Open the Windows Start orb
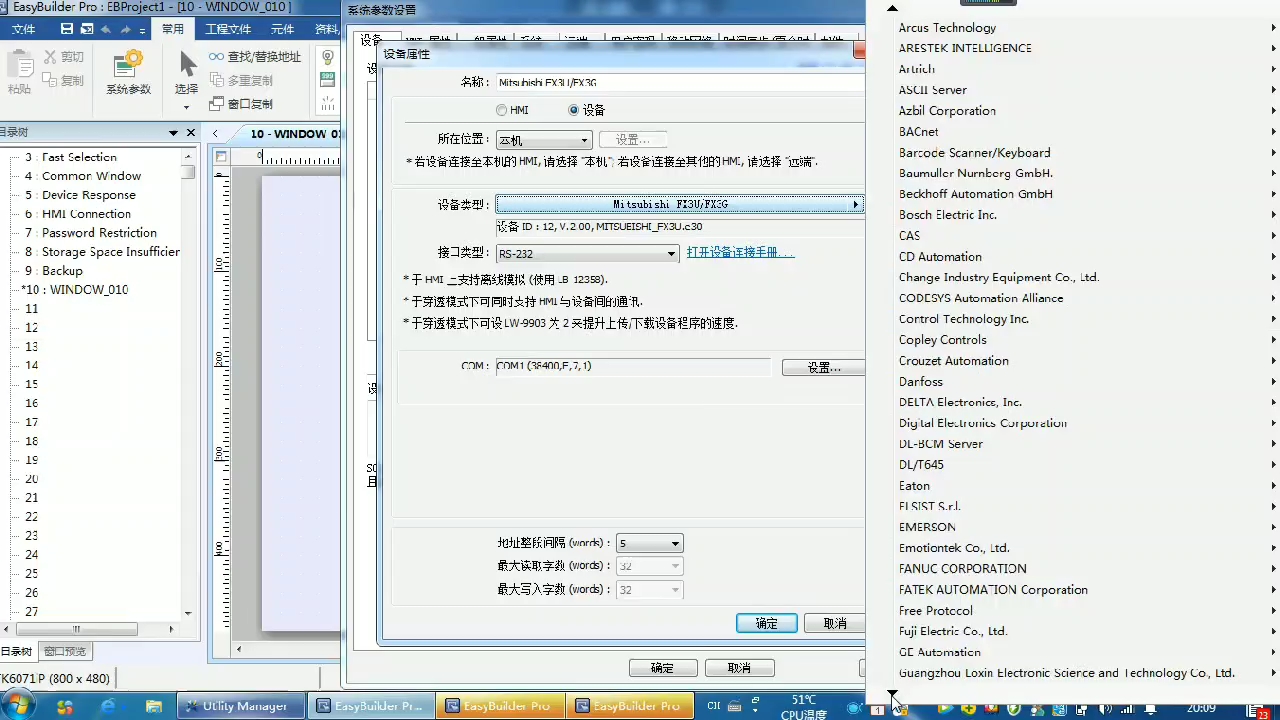Screen dimensions: 1280x720 19,705
